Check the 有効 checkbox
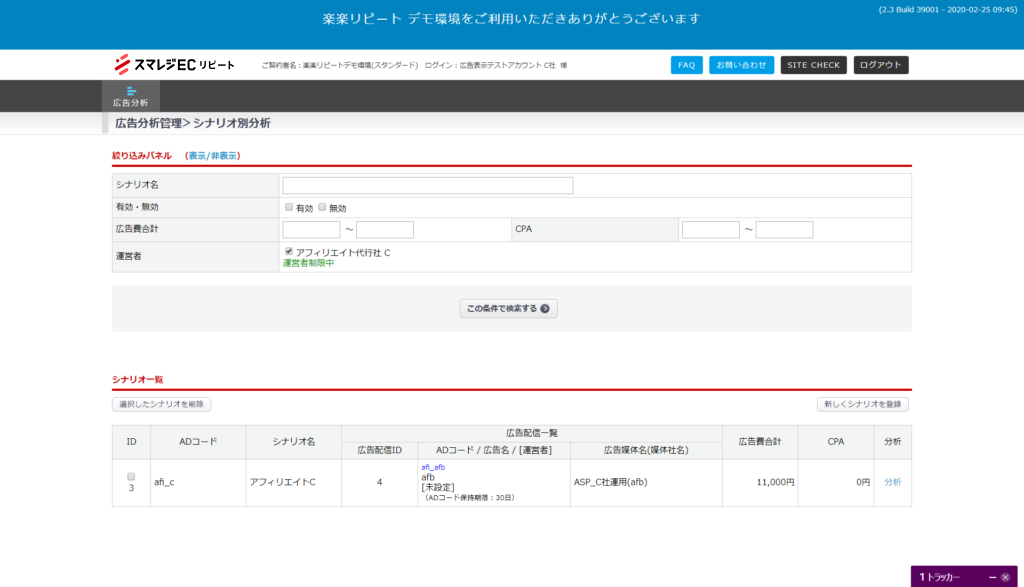This screenshot has width=1024, height=587. coord(289,207)
